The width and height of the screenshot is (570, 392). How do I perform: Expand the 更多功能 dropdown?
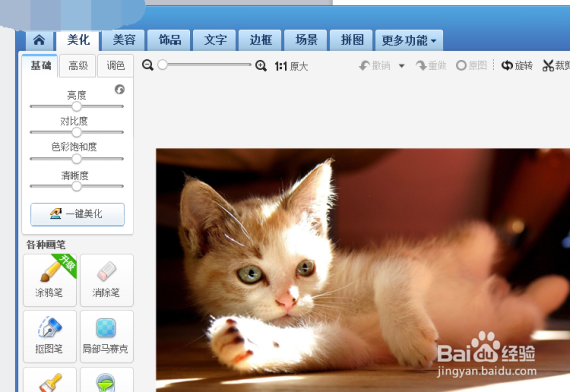point(409,40)
